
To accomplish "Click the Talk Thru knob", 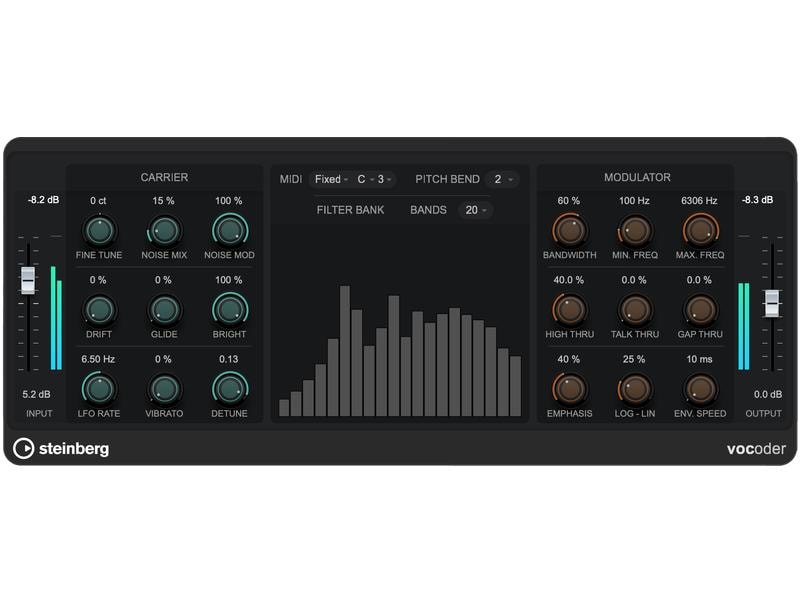I will coord(635,310).
